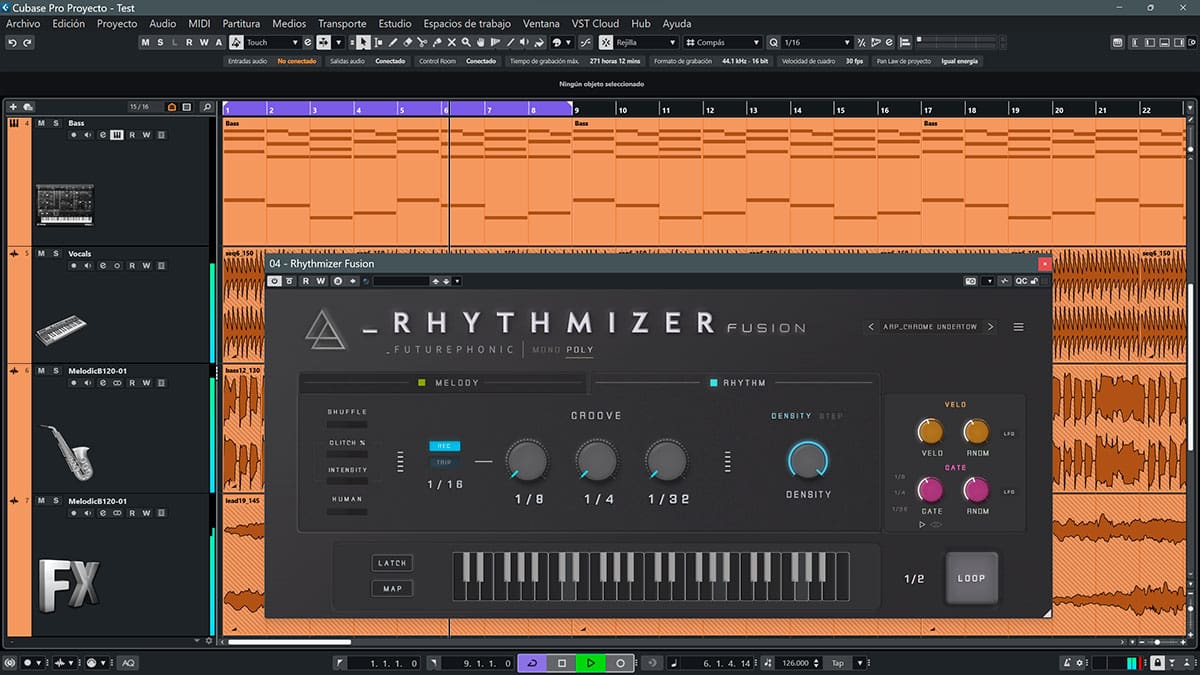Viewport: 1200px width, 675px height.
Task: Toggle global Solo state S in toolbar
Action: (x=160, y=42)
